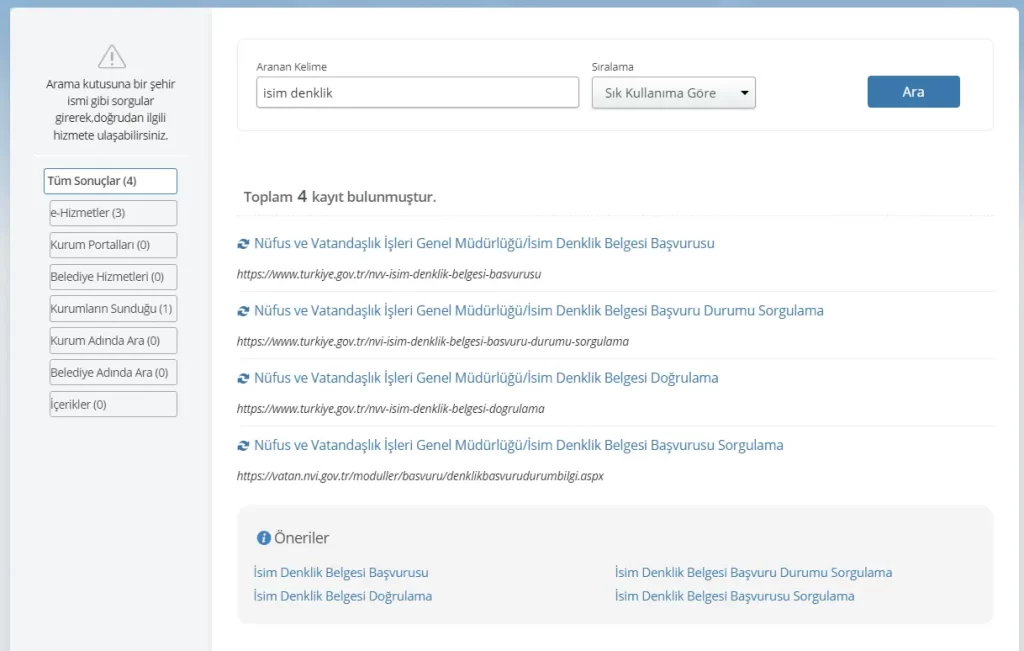Click the refresh icon beside İsim Denklik Belgesi Başvurusu result

243,244
